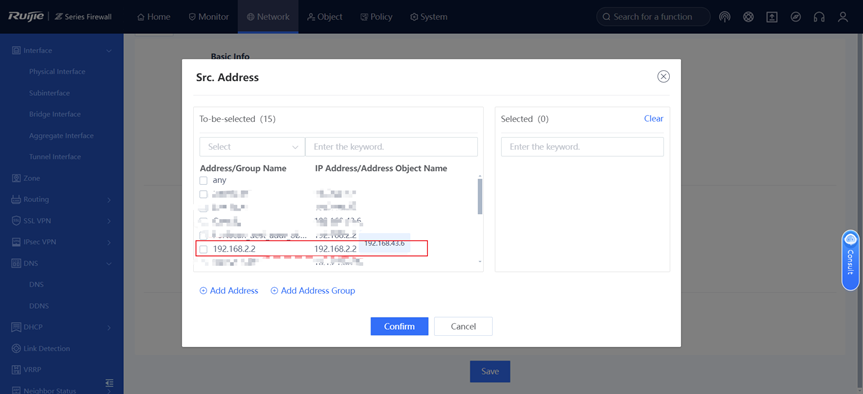
Task: Click the Interface icon in sidebar
Action: coord(16,51)
